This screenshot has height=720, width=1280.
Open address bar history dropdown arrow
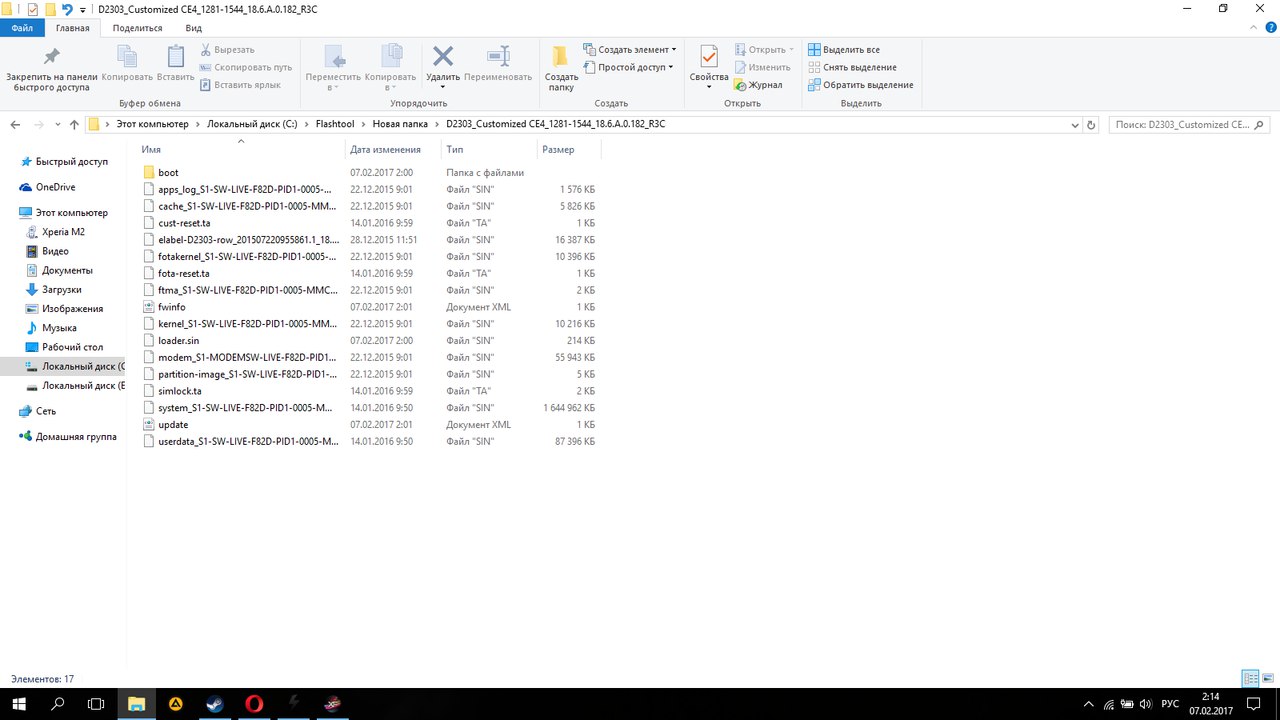(1075, 125)
